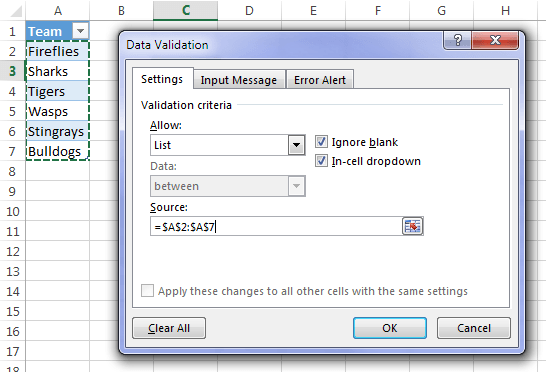The width and height of the screenshot is (546, 372).
Task: Switch to the Error Alert tab
Action: (320, 80)
